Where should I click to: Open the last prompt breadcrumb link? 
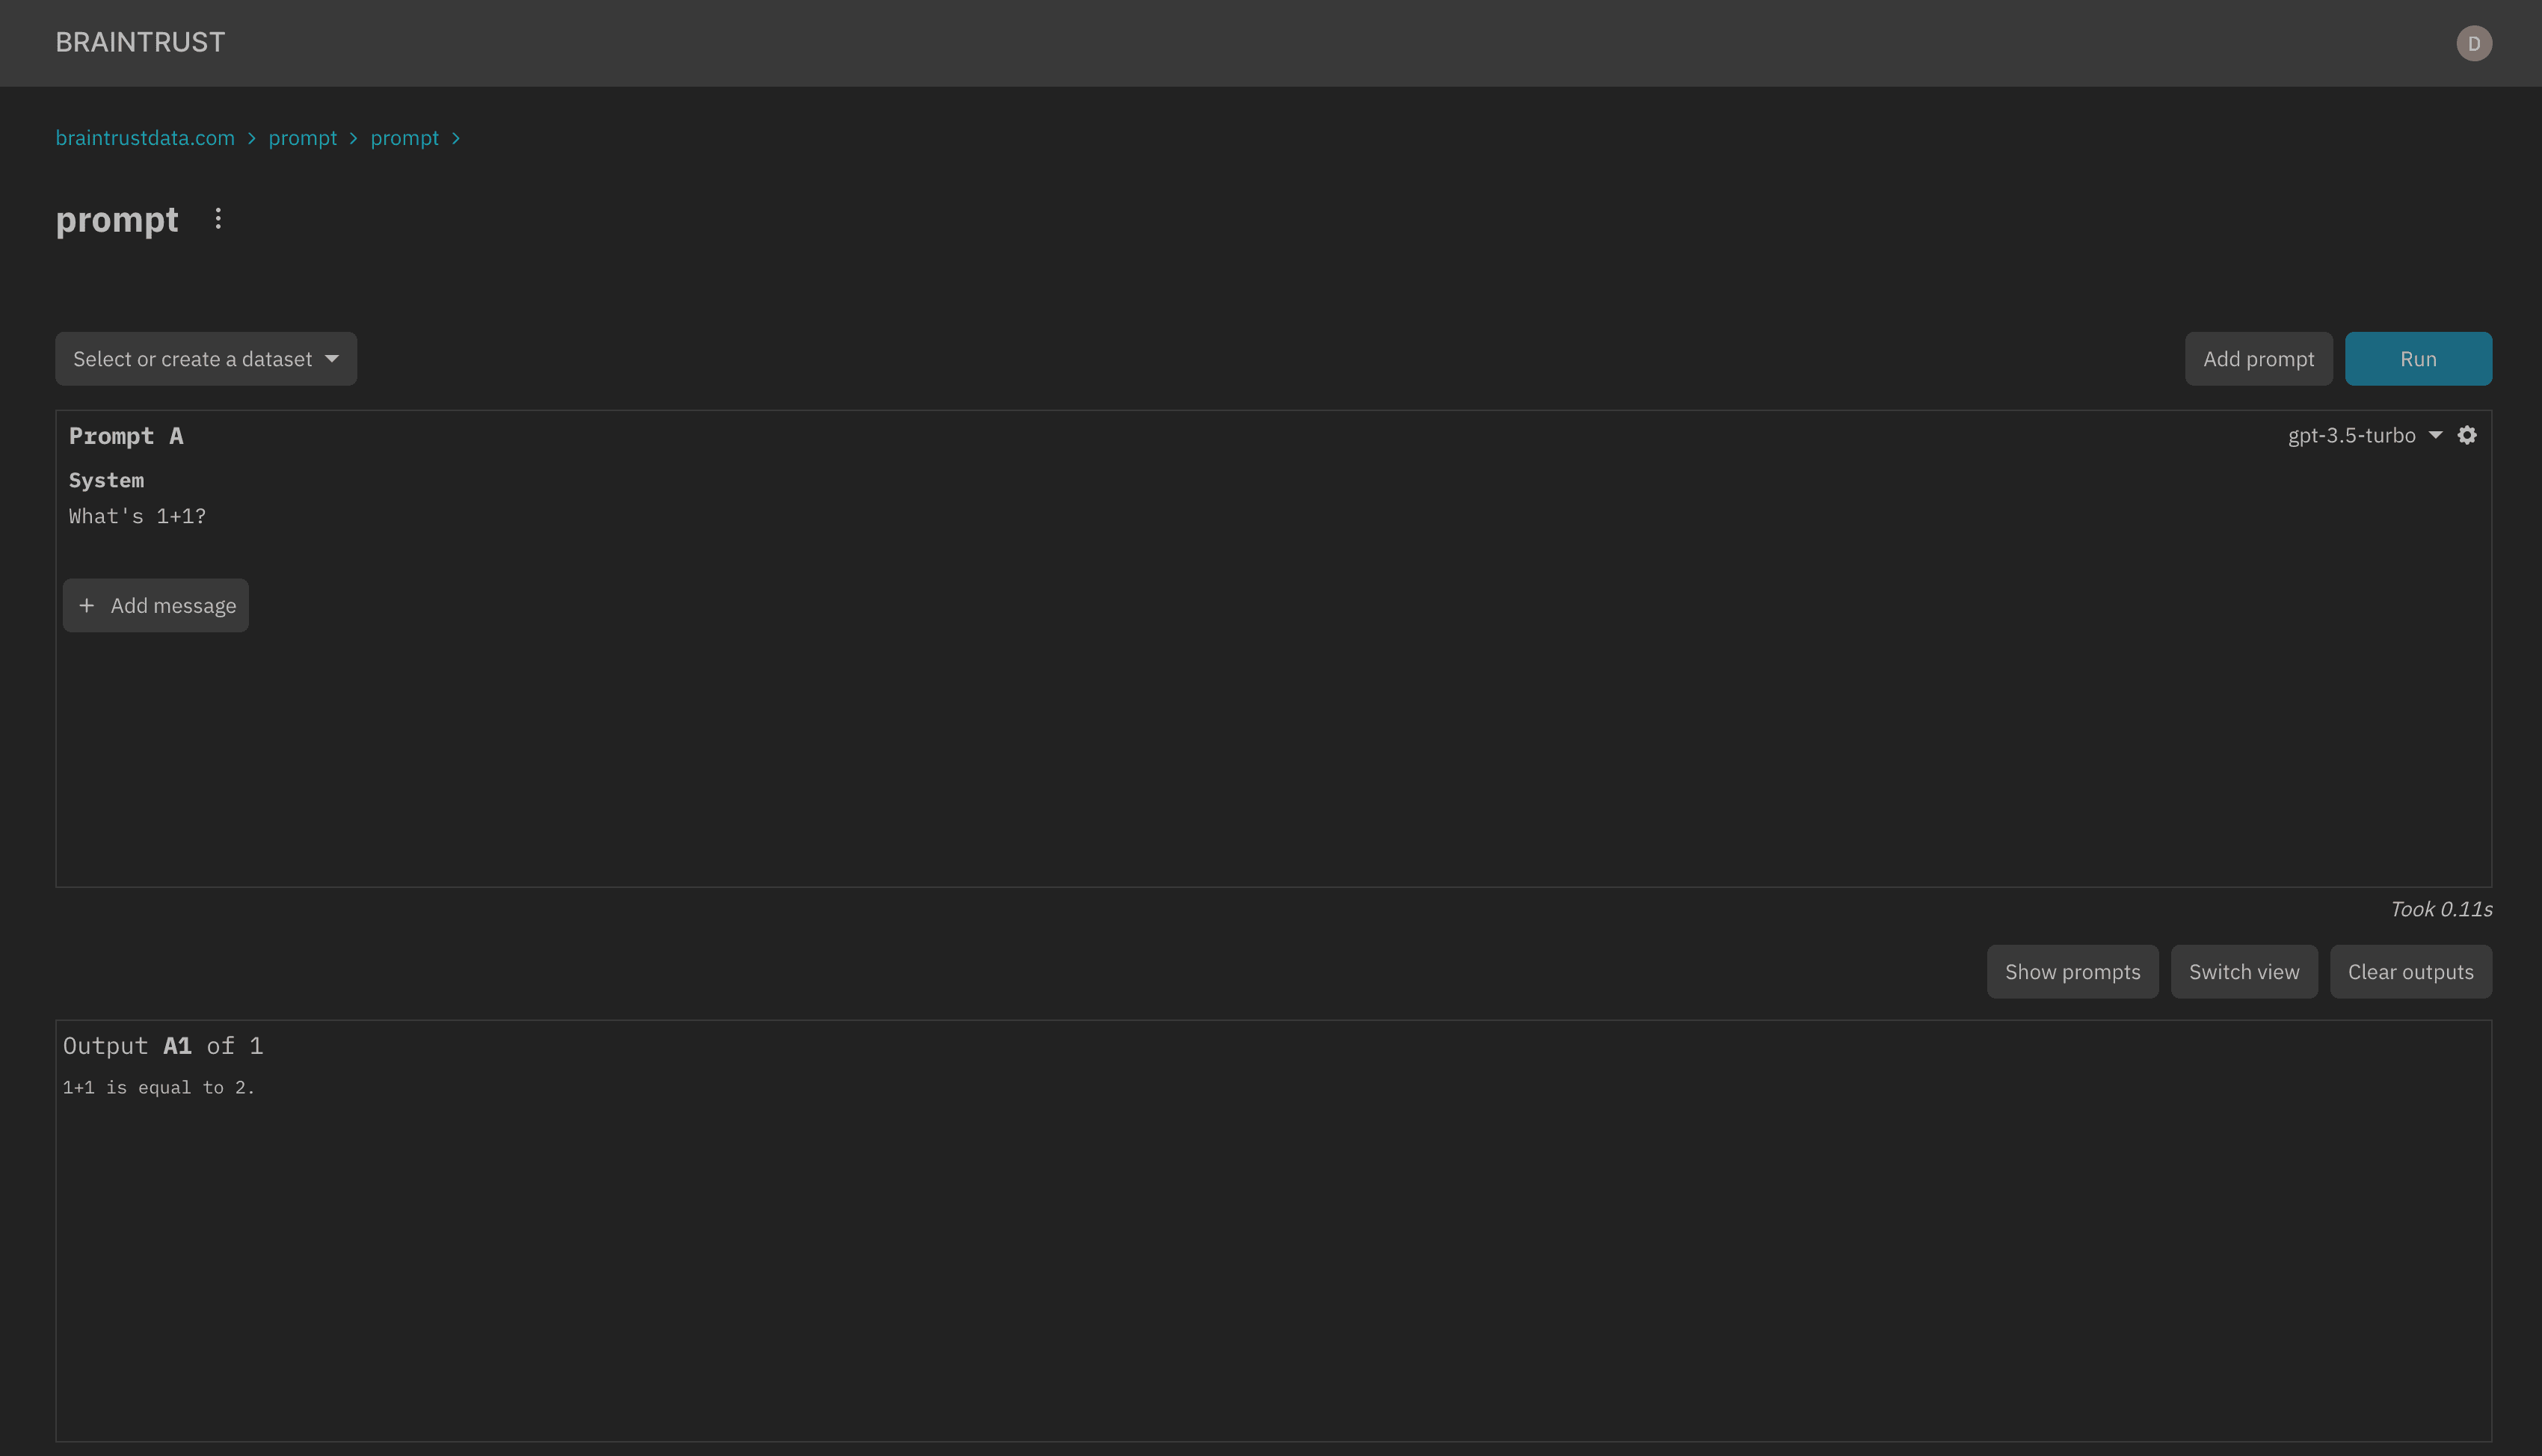tap(404, 138)
